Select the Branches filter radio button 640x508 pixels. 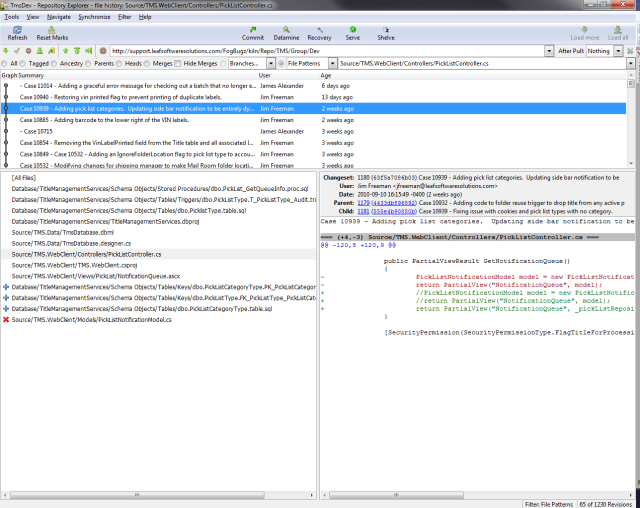[223, 64]
